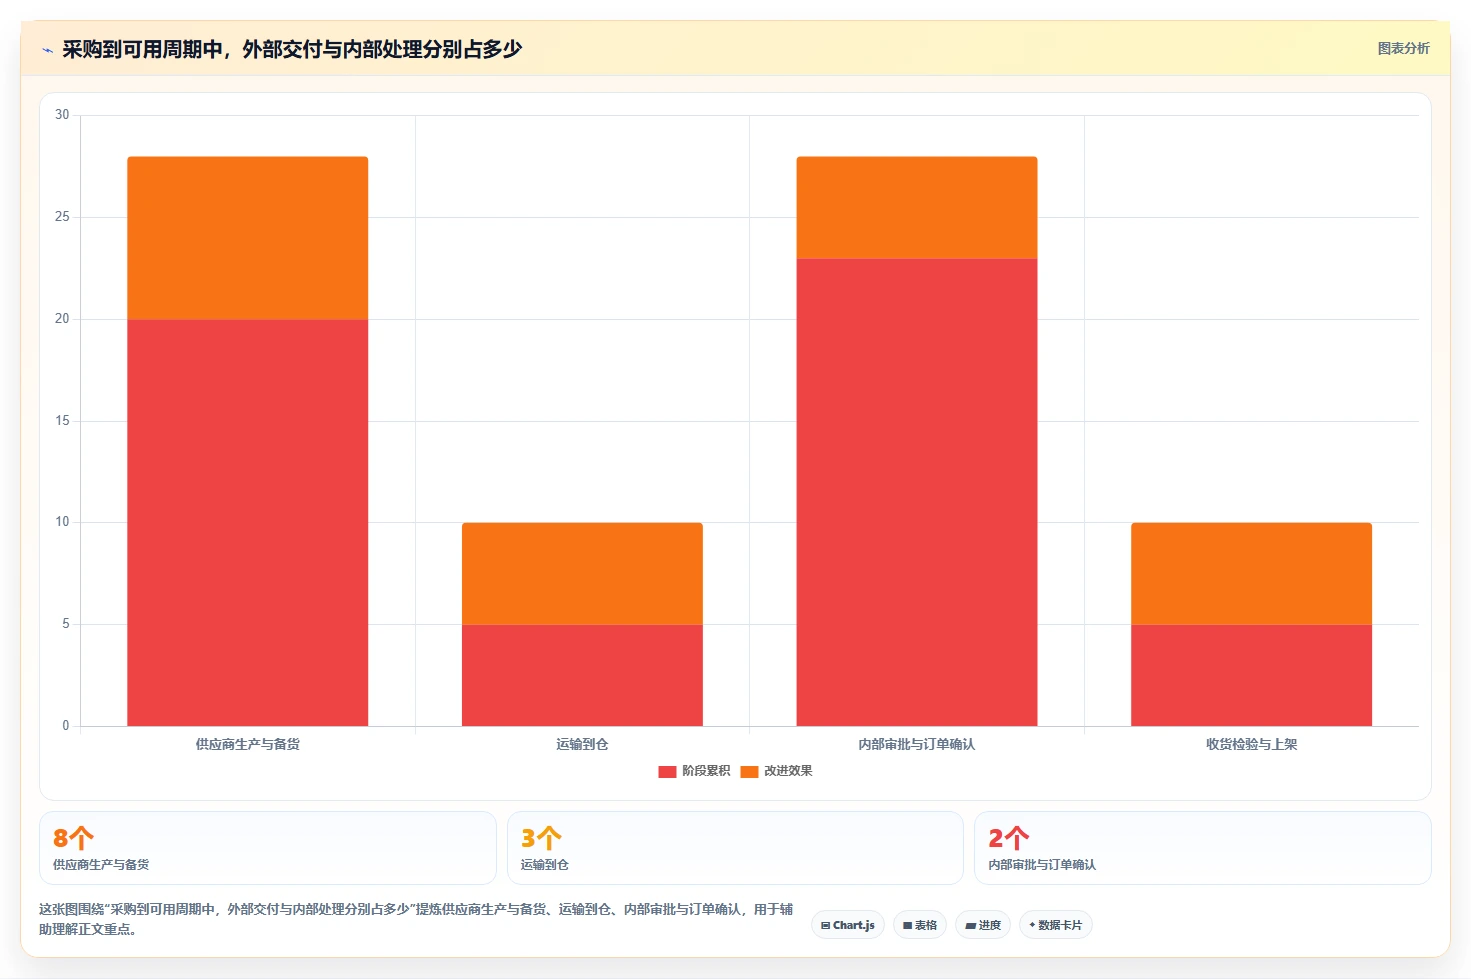Click red bar segment of 内部审批与订单确认
Screen dimensions: 1471x979
[x=917, y=492]
